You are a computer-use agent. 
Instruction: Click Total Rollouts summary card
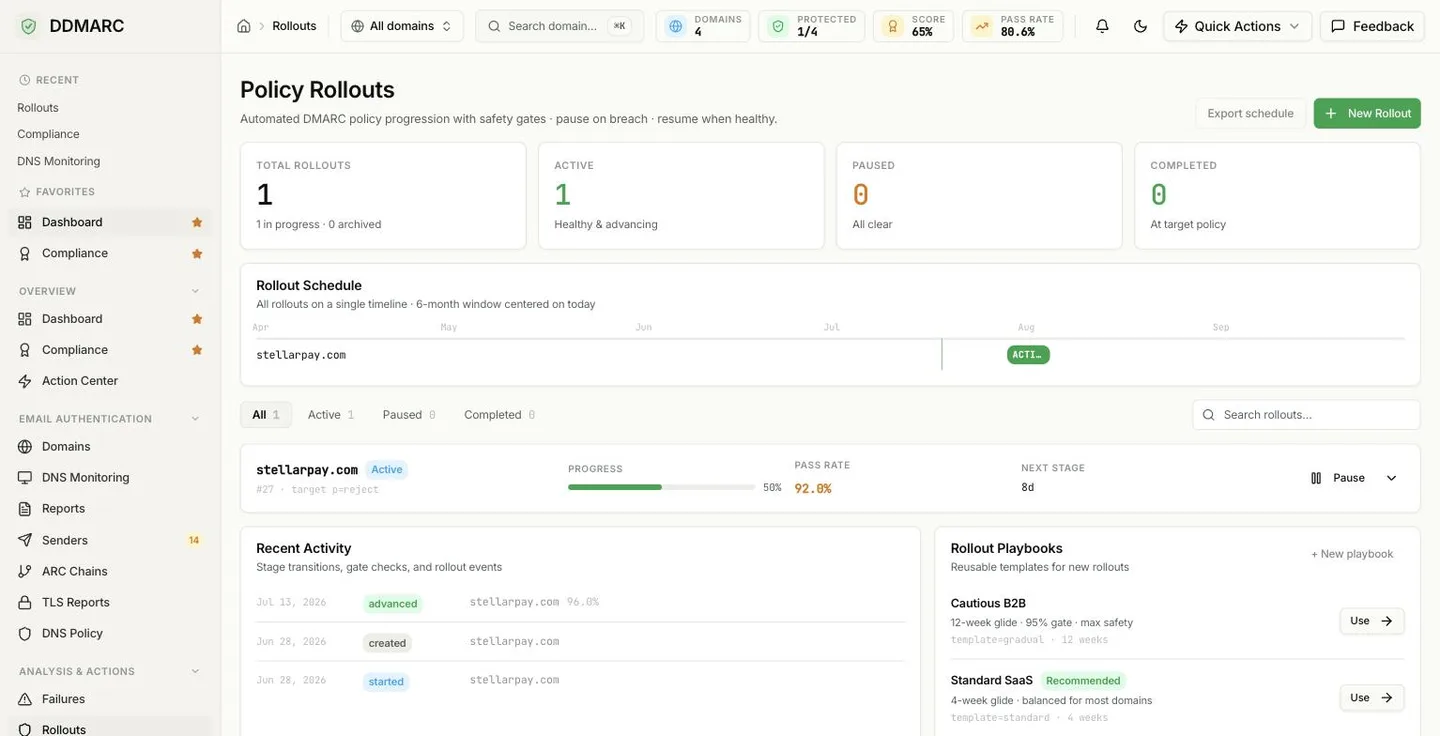(383, 196)
